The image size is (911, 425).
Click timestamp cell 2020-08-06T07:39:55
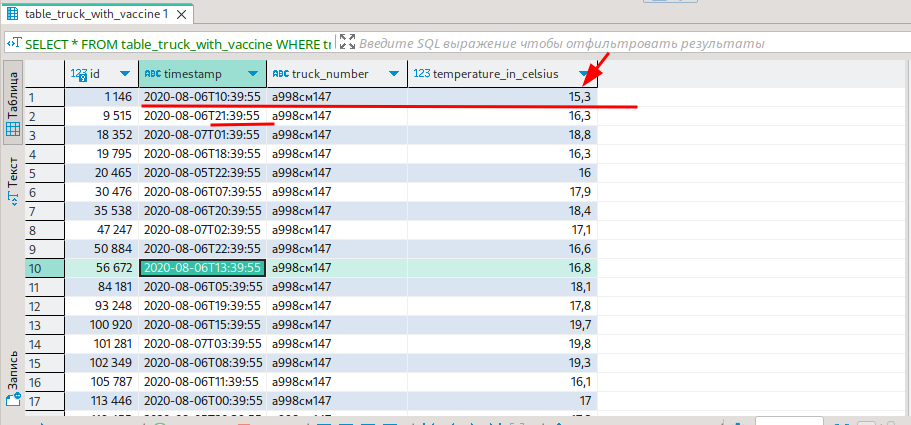coord(203,192)
